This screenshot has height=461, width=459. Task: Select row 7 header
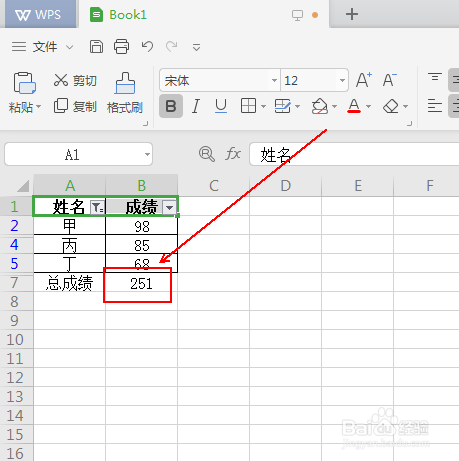[x=16, y=283]
